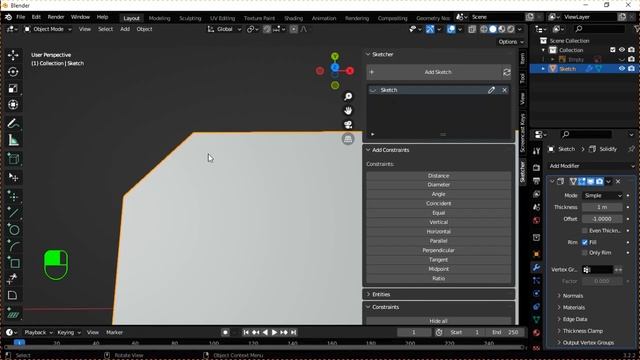Select the Measure ruler tool

pos(13,140)
